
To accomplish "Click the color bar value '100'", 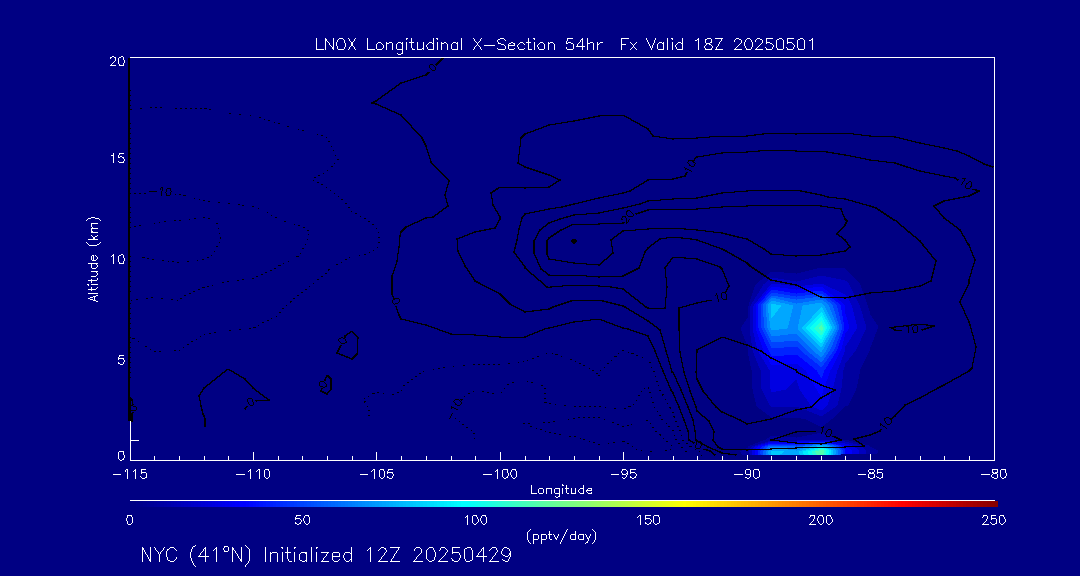I will [x=476, y=520].
